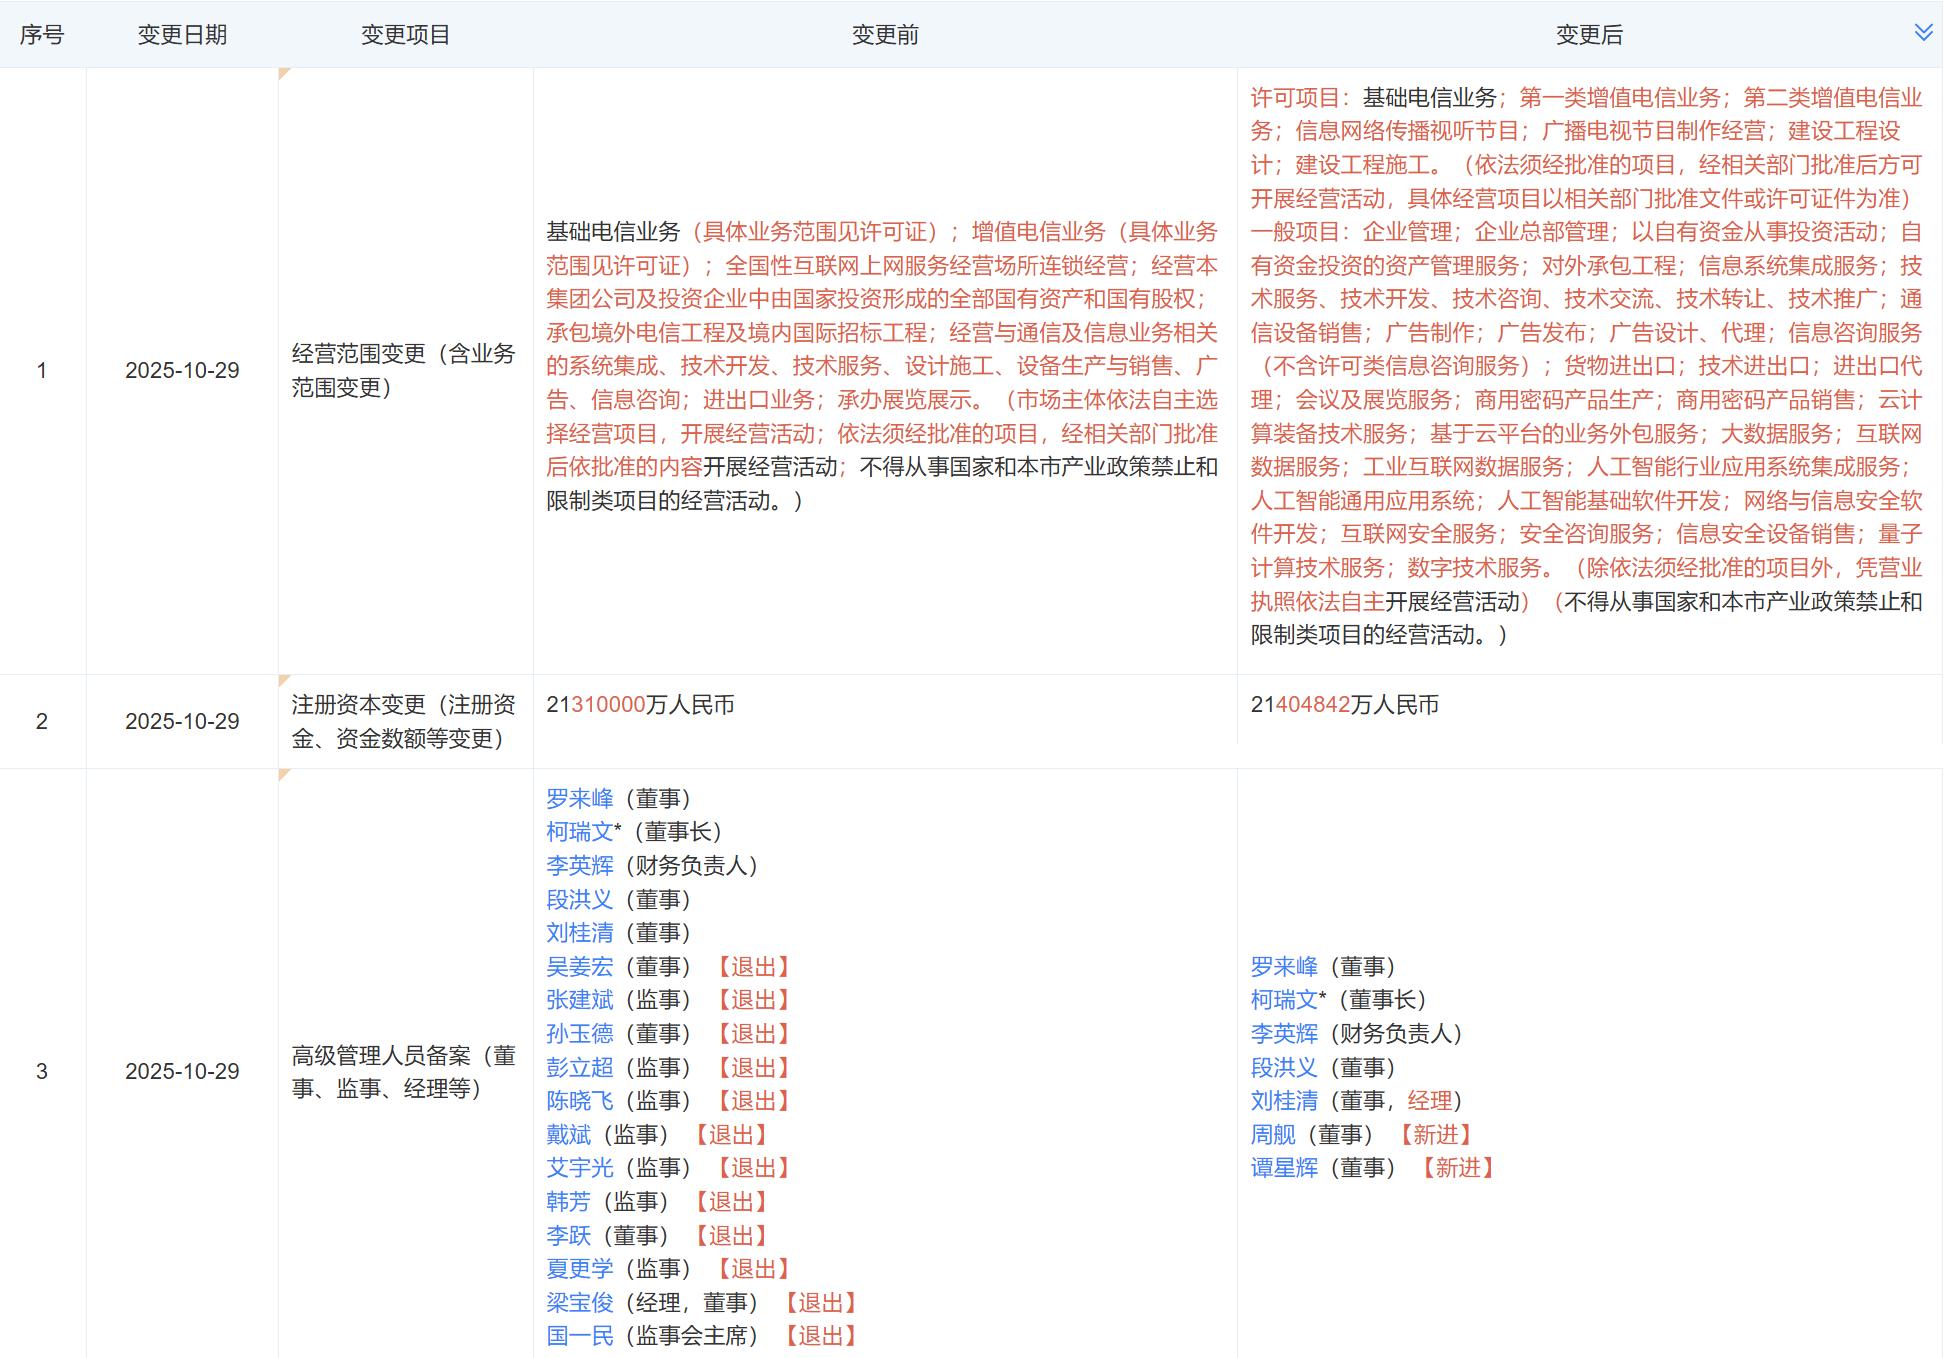Click the double-chevron expand icon in header
The width and height of the screenshot is (1946, 1358).
point(1922,32)
